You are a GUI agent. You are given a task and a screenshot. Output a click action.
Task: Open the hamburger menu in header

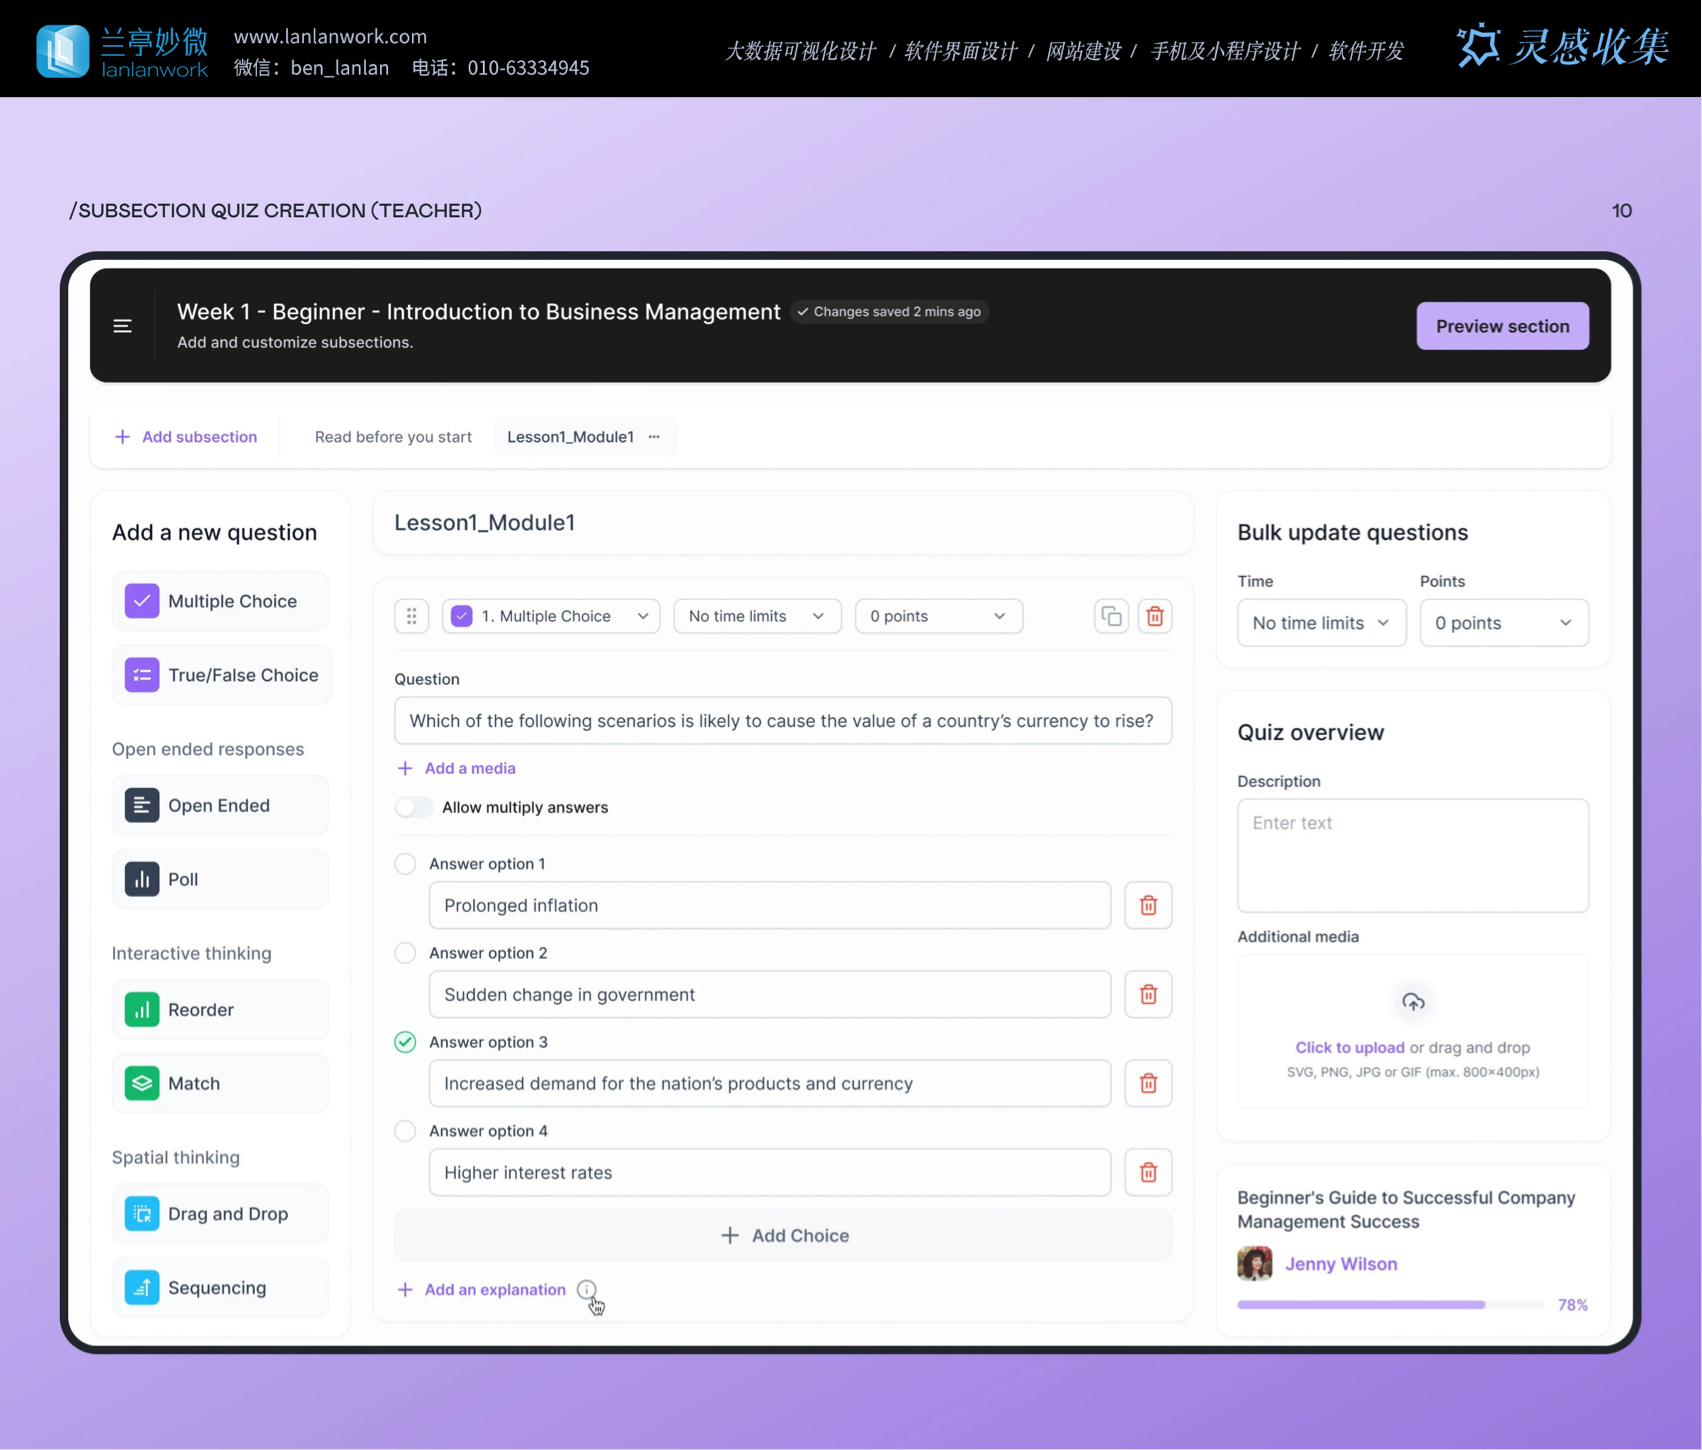click(x=122, y=326)
